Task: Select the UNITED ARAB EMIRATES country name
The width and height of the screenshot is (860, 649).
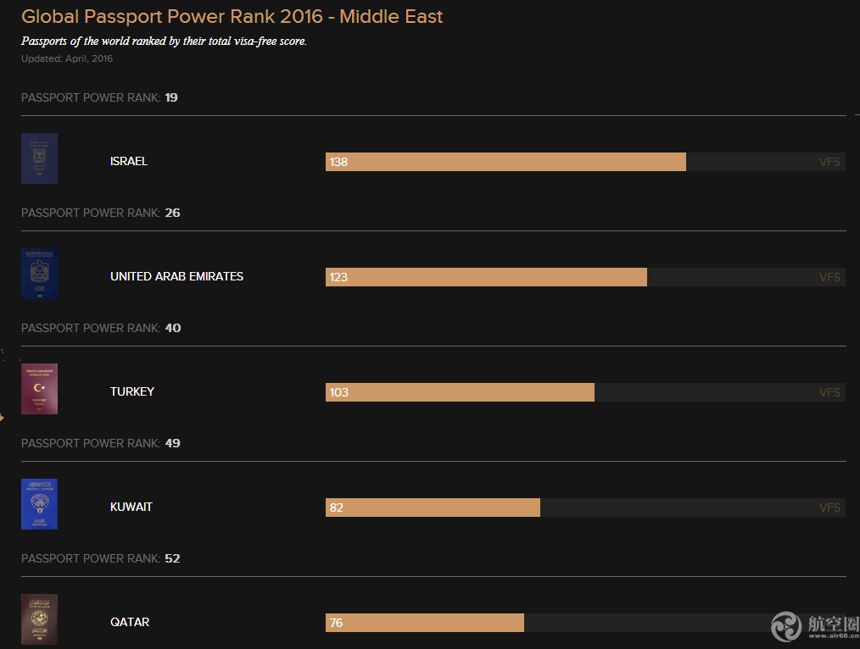Action: point(177,276)
